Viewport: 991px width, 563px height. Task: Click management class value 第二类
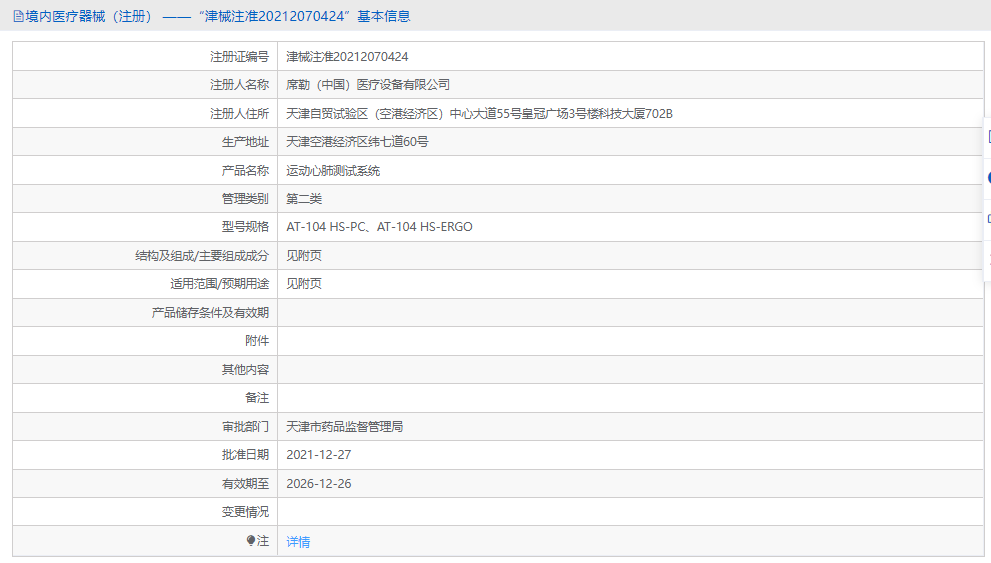tap(304, 198)
